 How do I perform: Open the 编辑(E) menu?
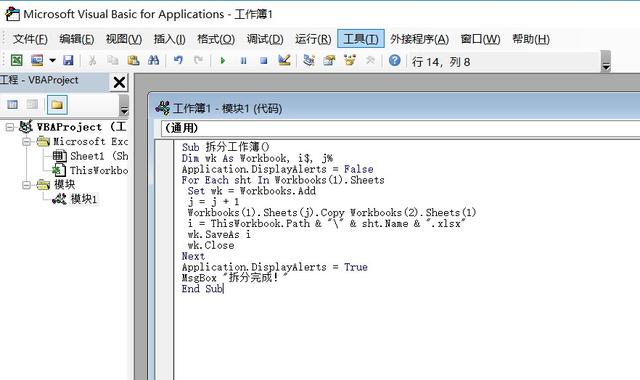[x=76, y=39]
